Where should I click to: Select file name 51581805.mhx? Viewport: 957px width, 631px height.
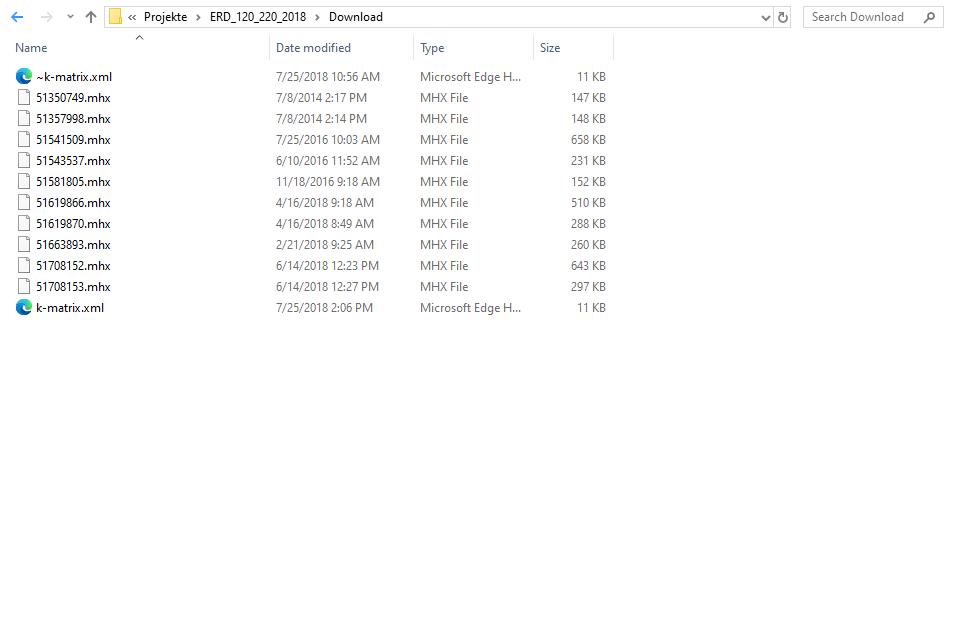pos(73,182)
